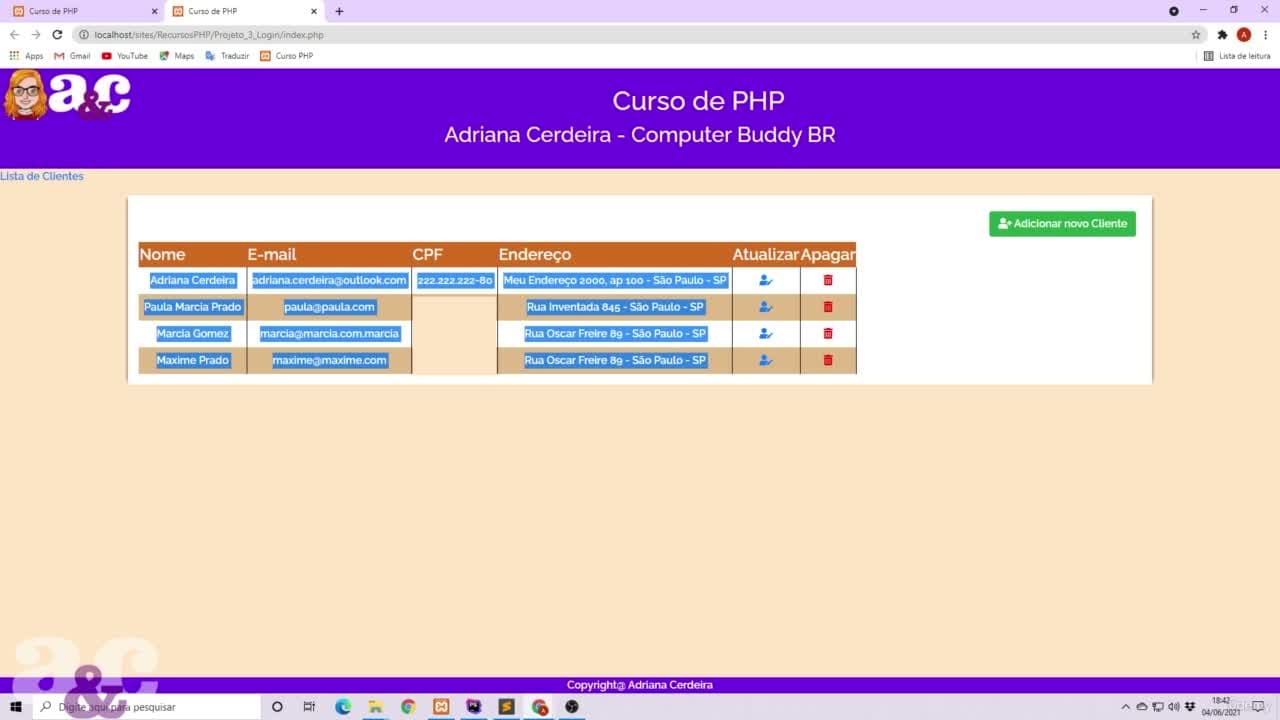Open the browser extensions puzzle icon
This screenshot has width=1280, height=720.
[x=1222, y=34]
